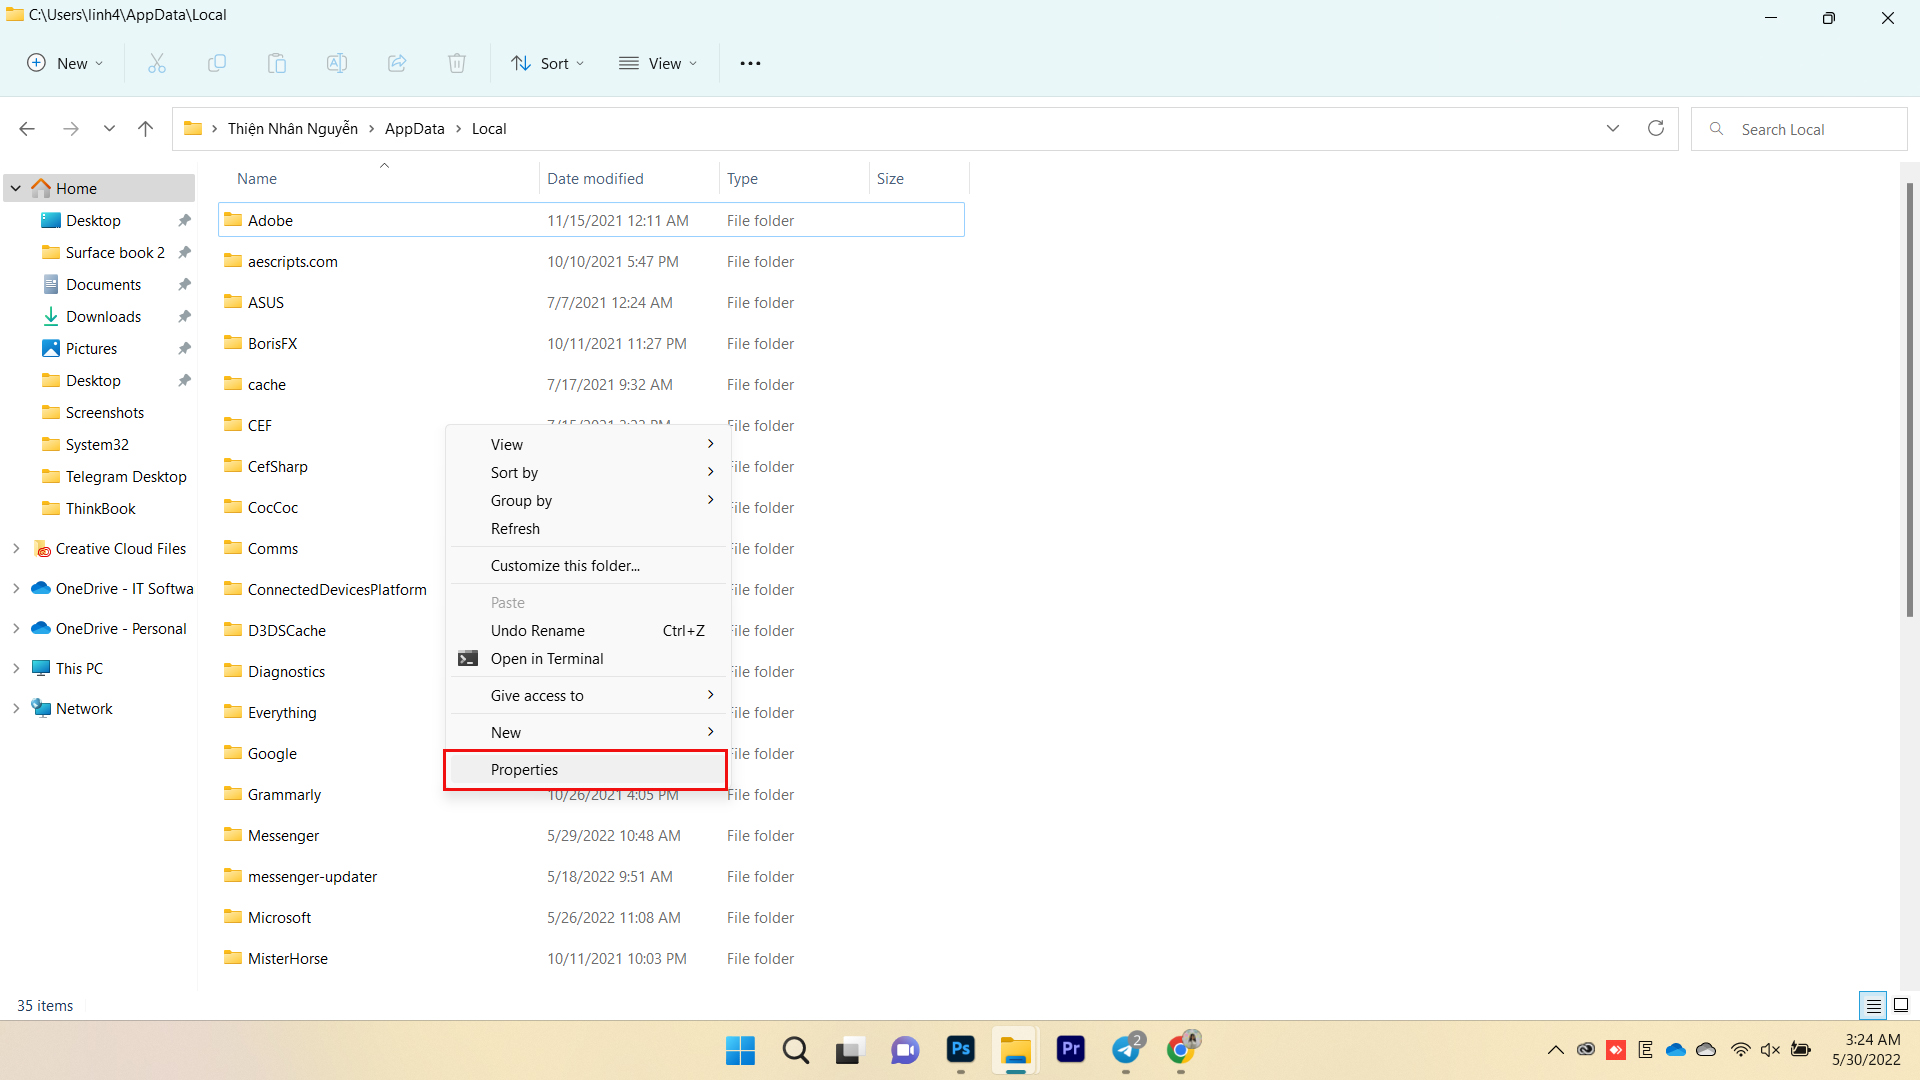The image size is (1920, 1080).
Task: Choose View in context menu
Action: (588, 444)
